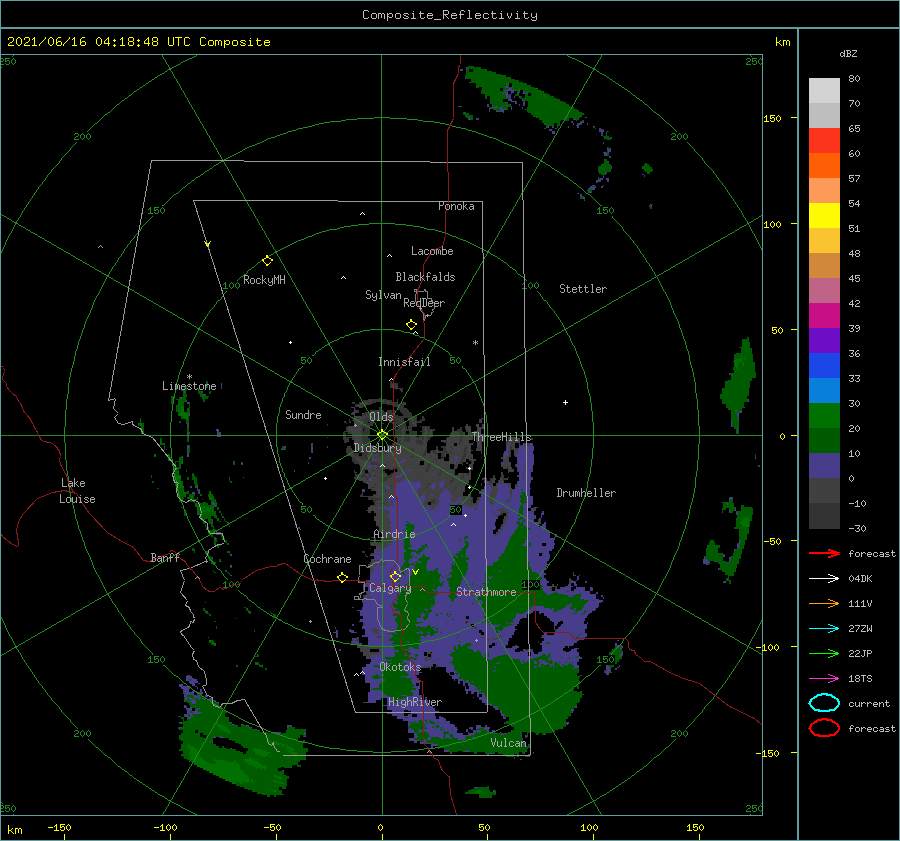Select the yellow diamond marker above Calgary label

click(x=395, y=576)
